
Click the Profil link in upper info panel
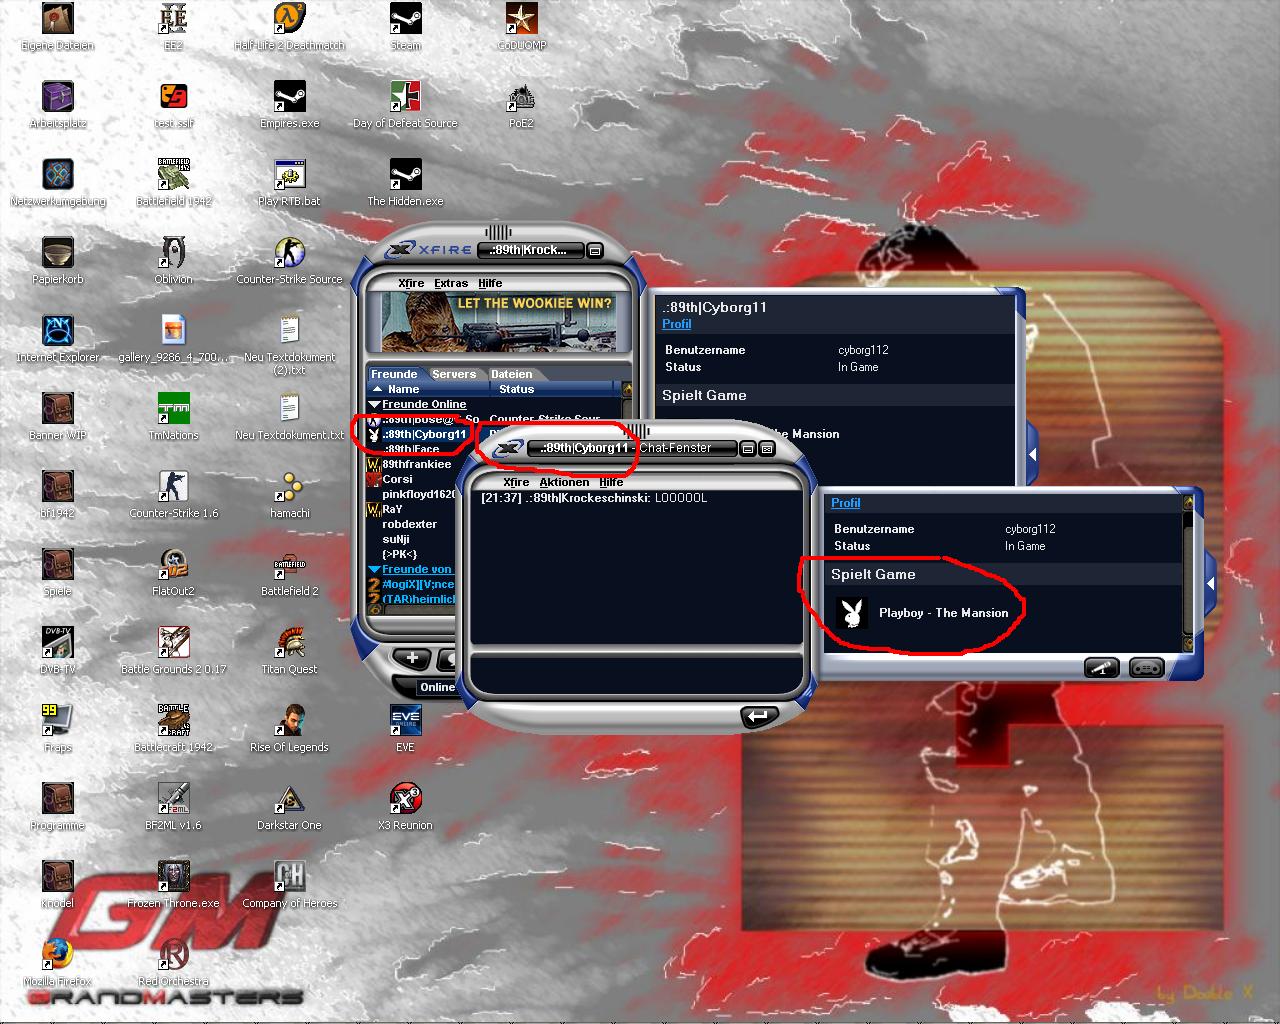pyautogui.click(x=676, y=324)
